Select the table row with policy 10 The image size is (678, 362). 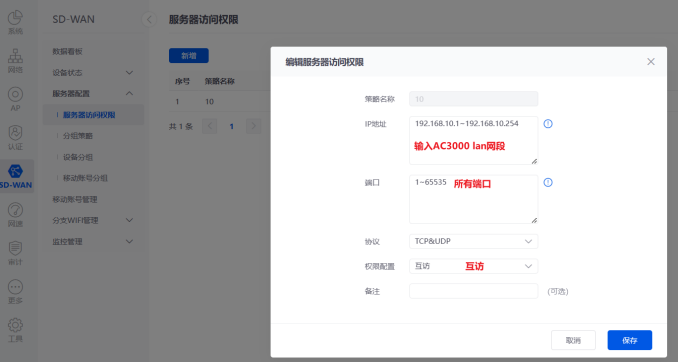click(220, 102)
